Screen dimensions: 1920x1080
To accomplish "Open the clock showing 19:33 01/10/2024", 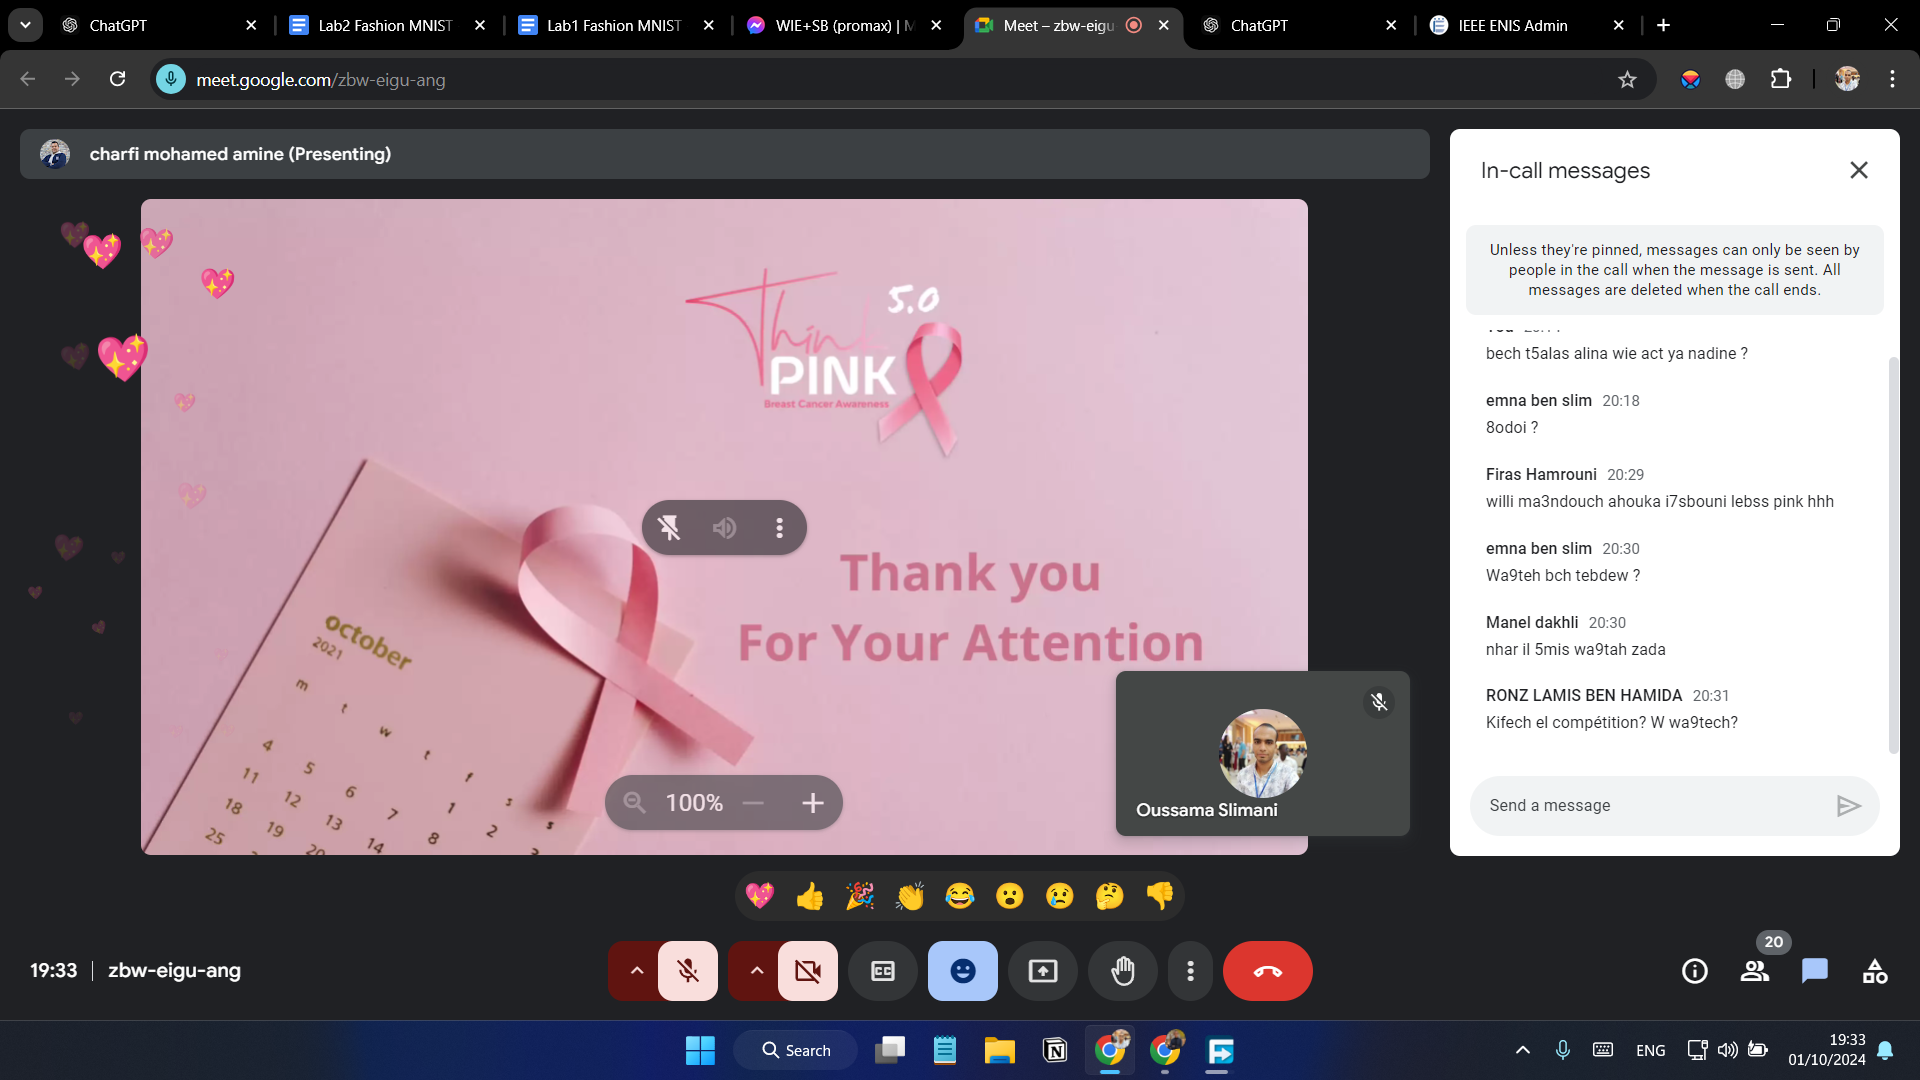I will tap(1826, 1050).
